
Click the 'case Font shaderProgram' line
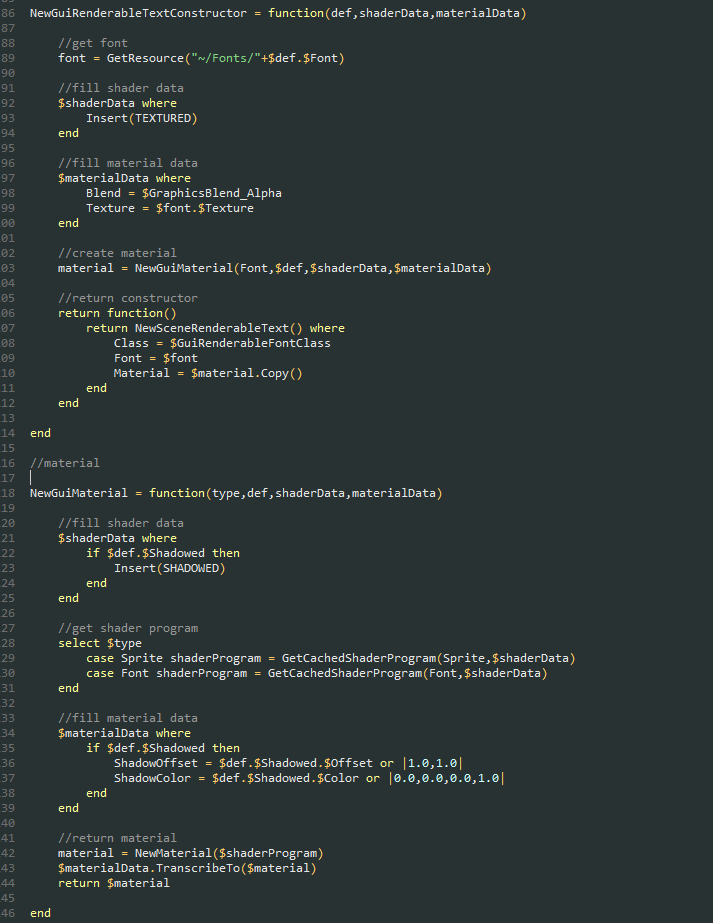pos(317,673)
